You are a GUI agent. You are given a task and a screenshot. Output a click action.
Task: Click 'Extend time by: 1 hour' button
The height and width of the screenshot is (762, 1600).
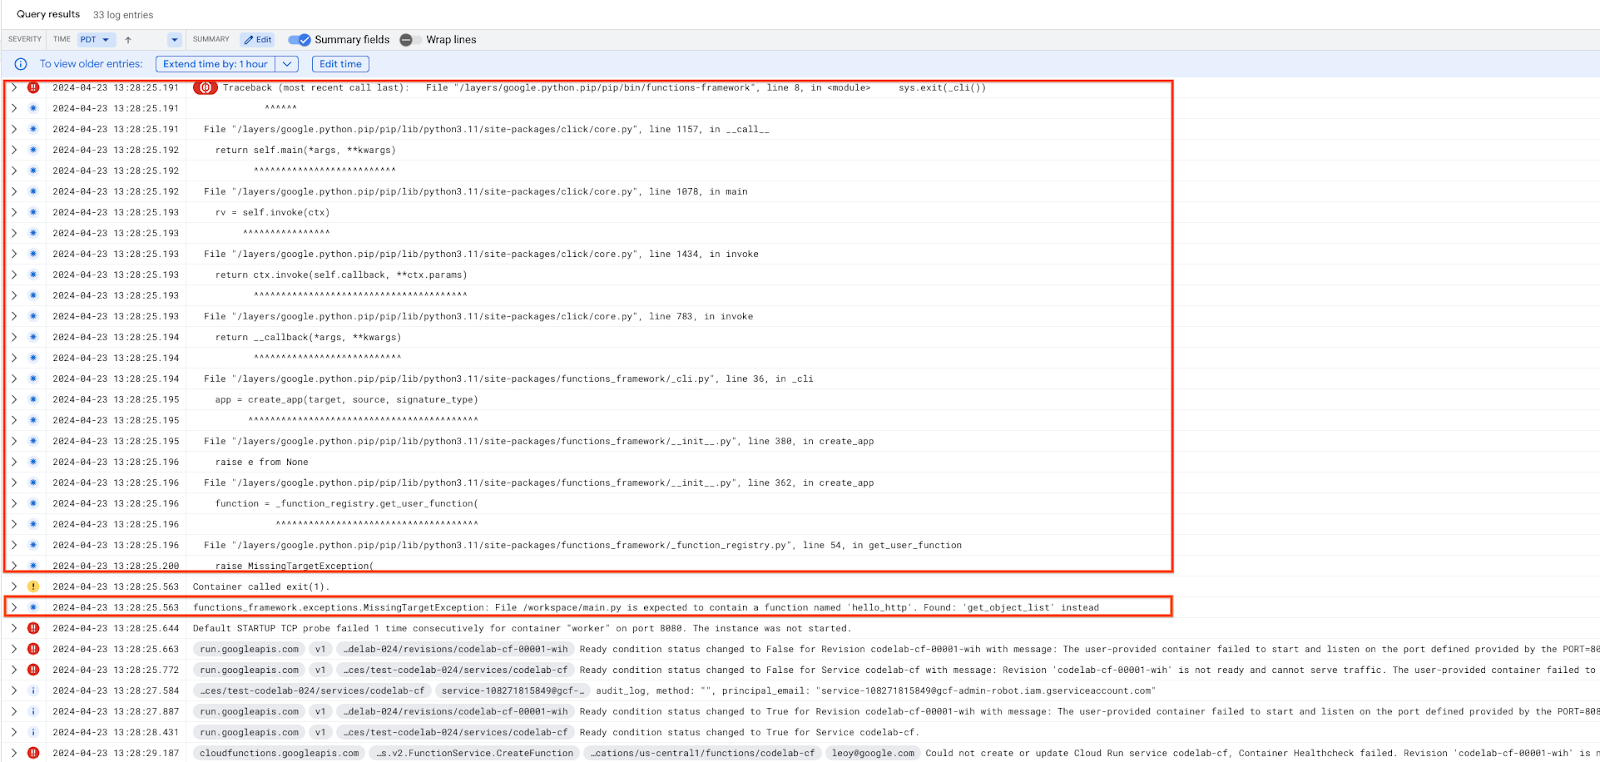click(215, 64)
